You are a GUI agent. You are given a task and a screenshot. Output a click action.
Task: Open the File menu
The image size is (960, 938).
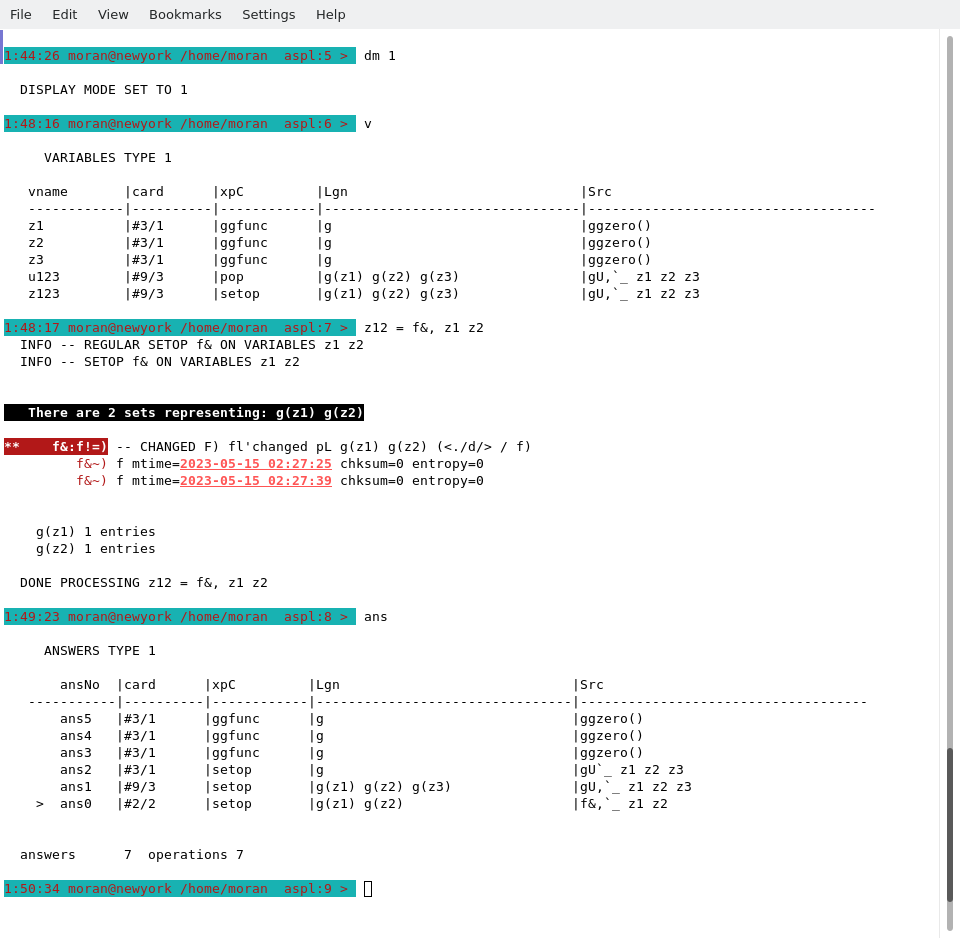coord(21,14)
